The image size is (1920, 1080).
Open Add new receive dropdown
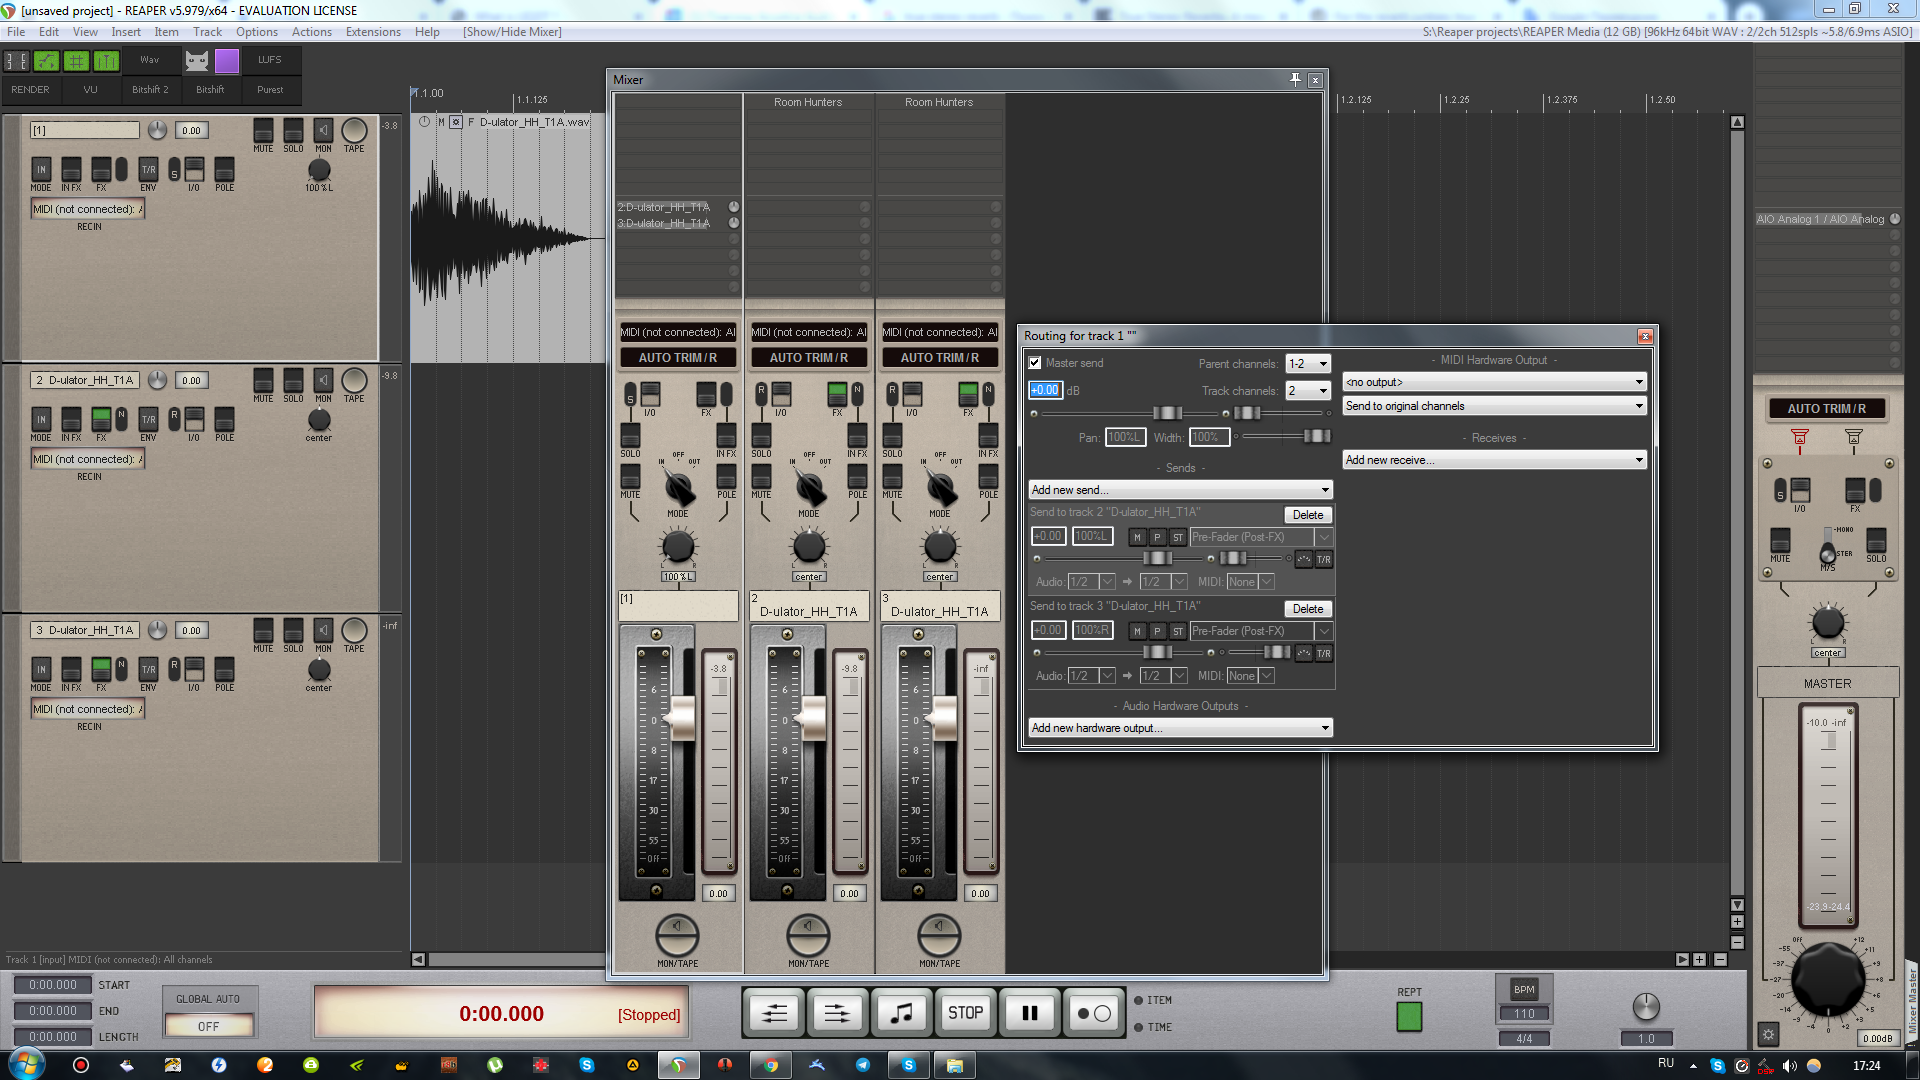point(1494,460)
